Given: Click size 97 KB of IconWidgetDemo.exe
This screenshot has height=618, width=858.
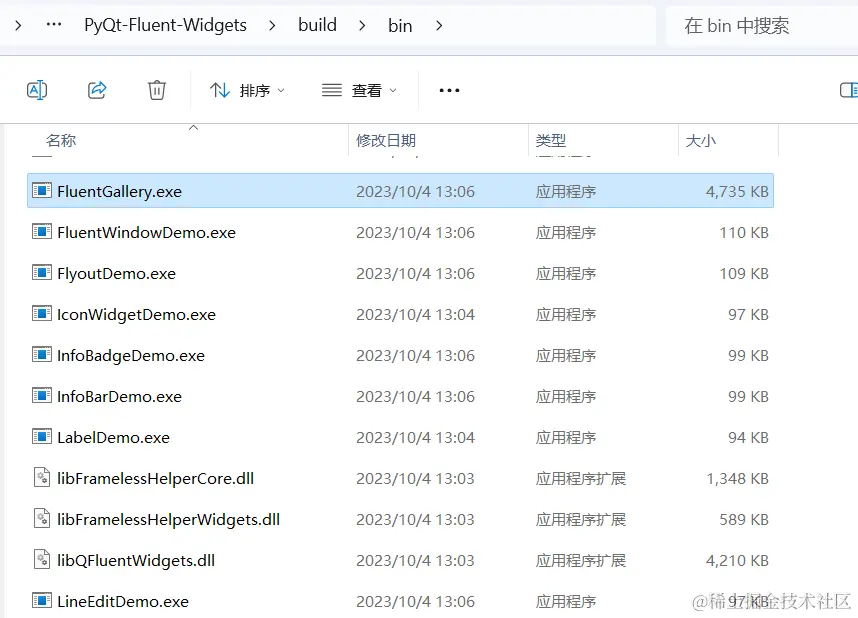Looking at the screenshot, I should (748, 315).
